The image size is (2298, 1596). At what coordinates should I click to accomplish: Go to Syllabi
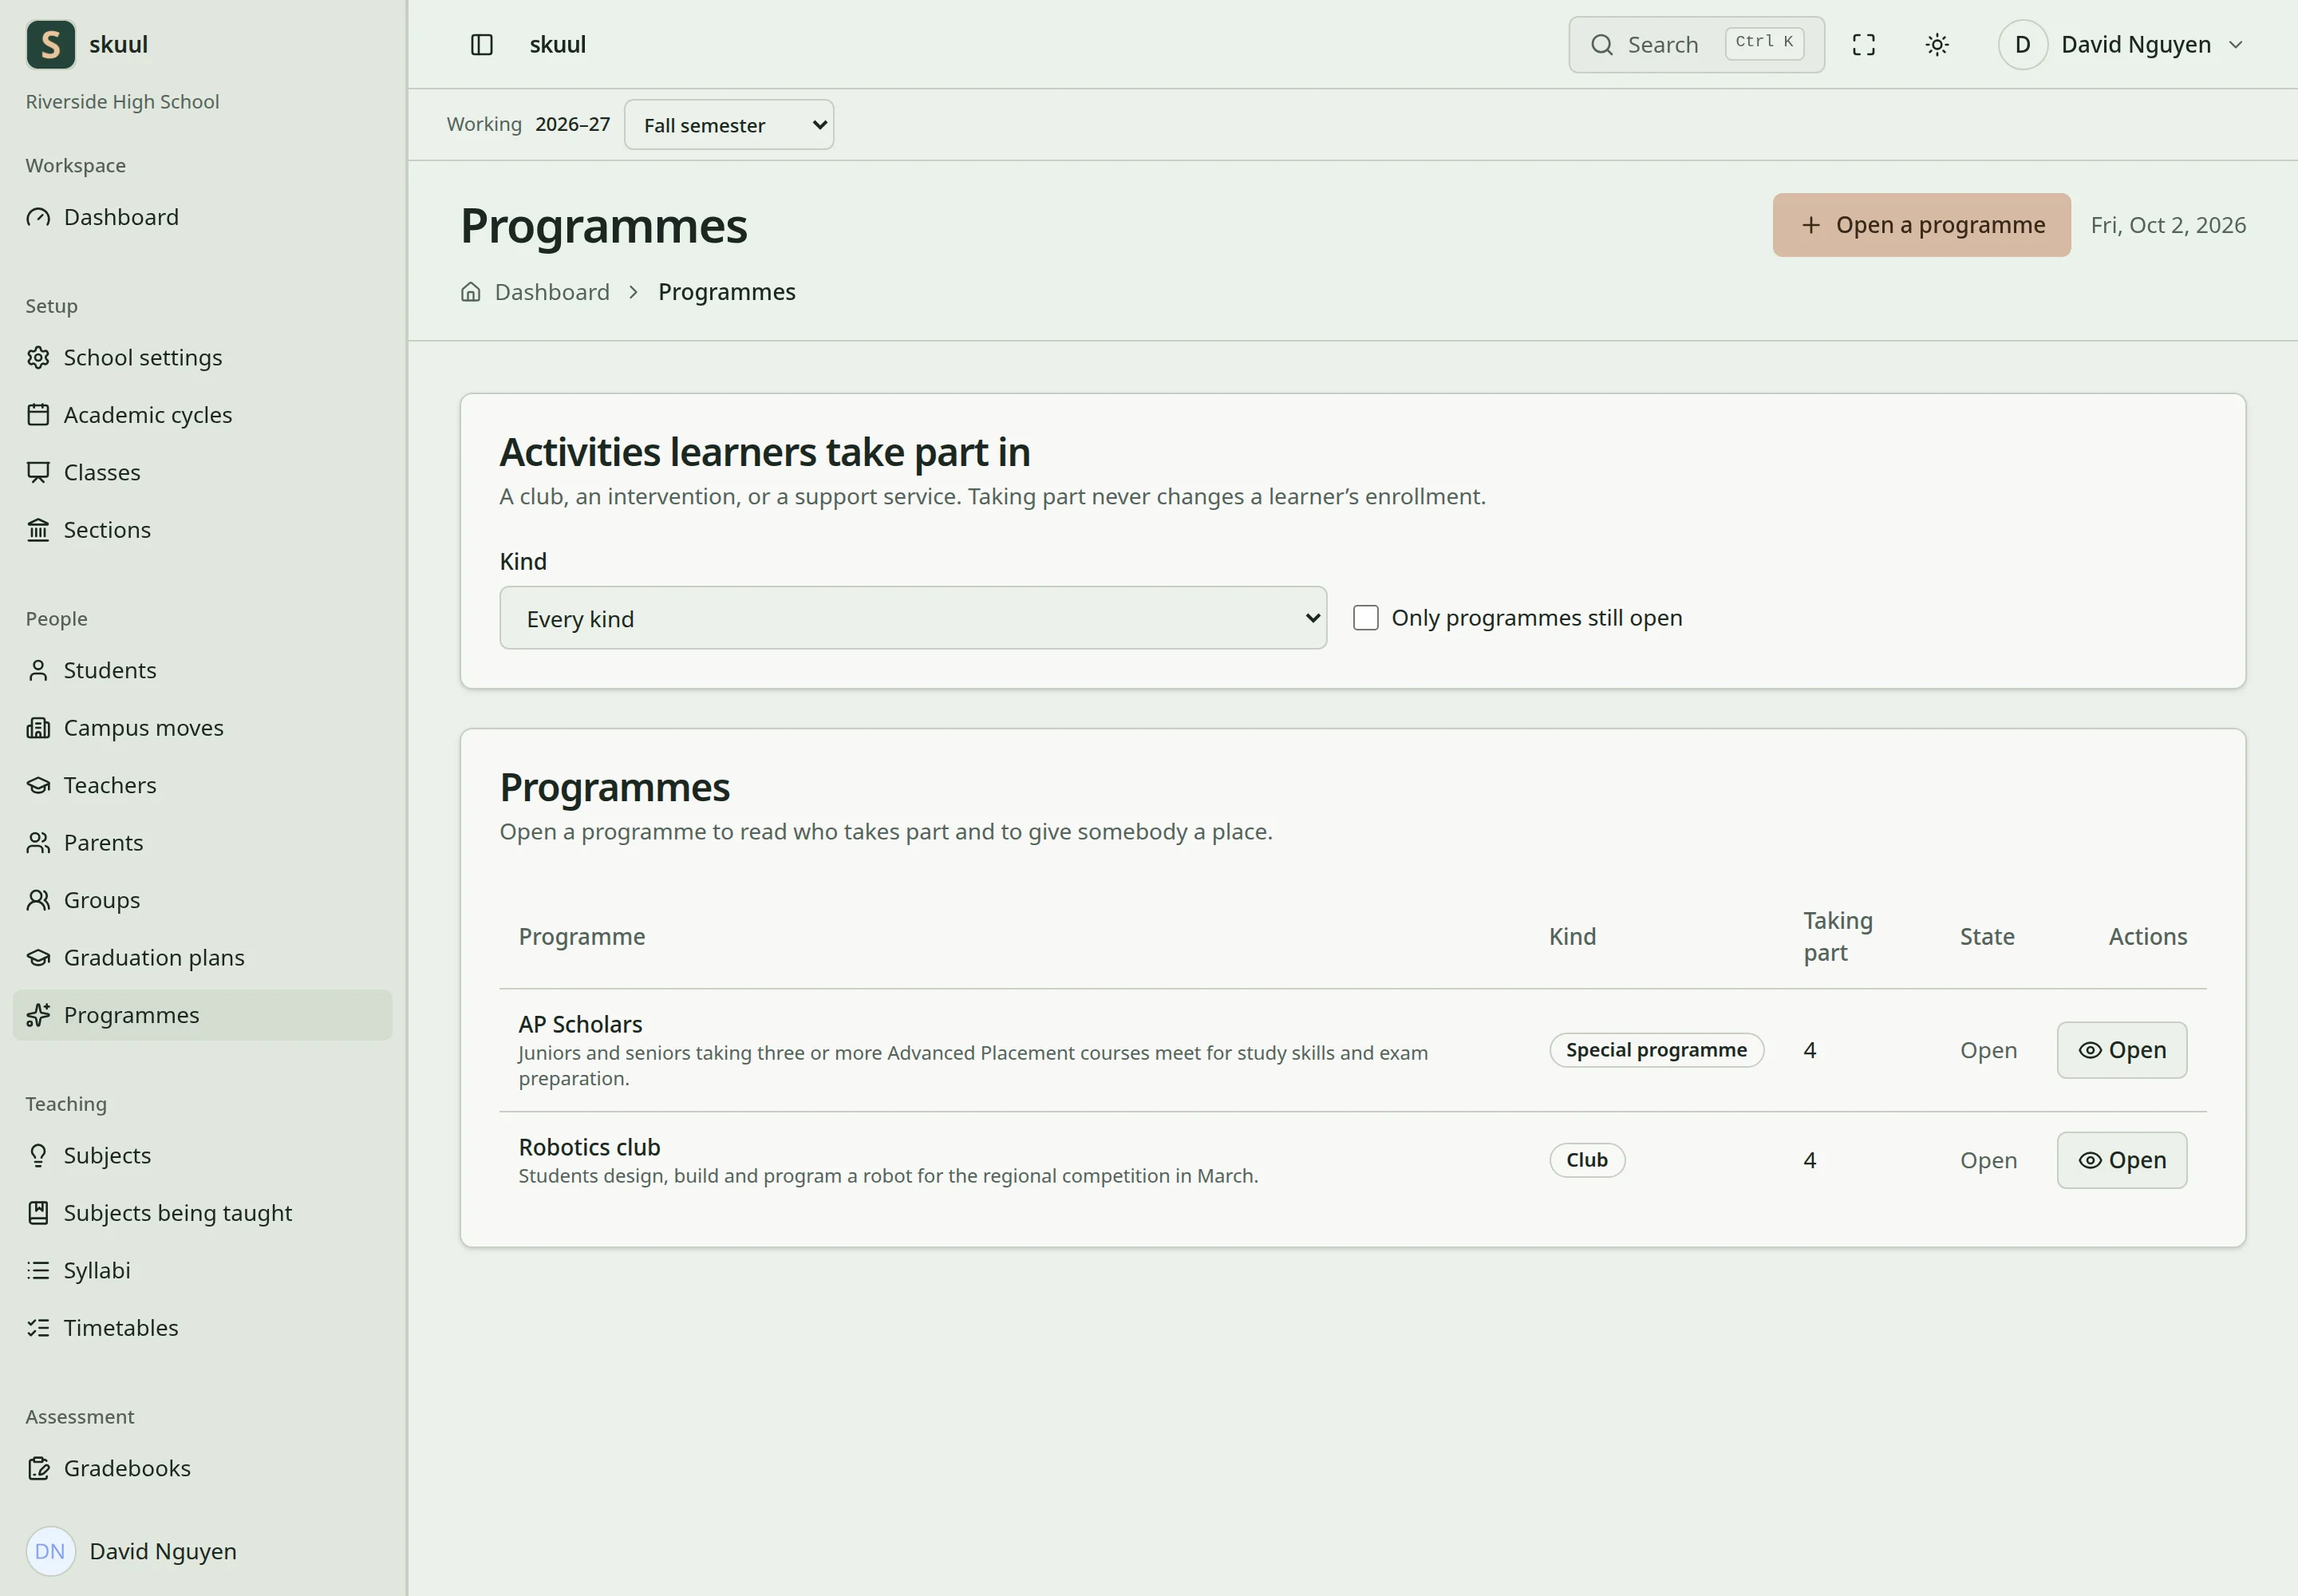(203, 1270)
